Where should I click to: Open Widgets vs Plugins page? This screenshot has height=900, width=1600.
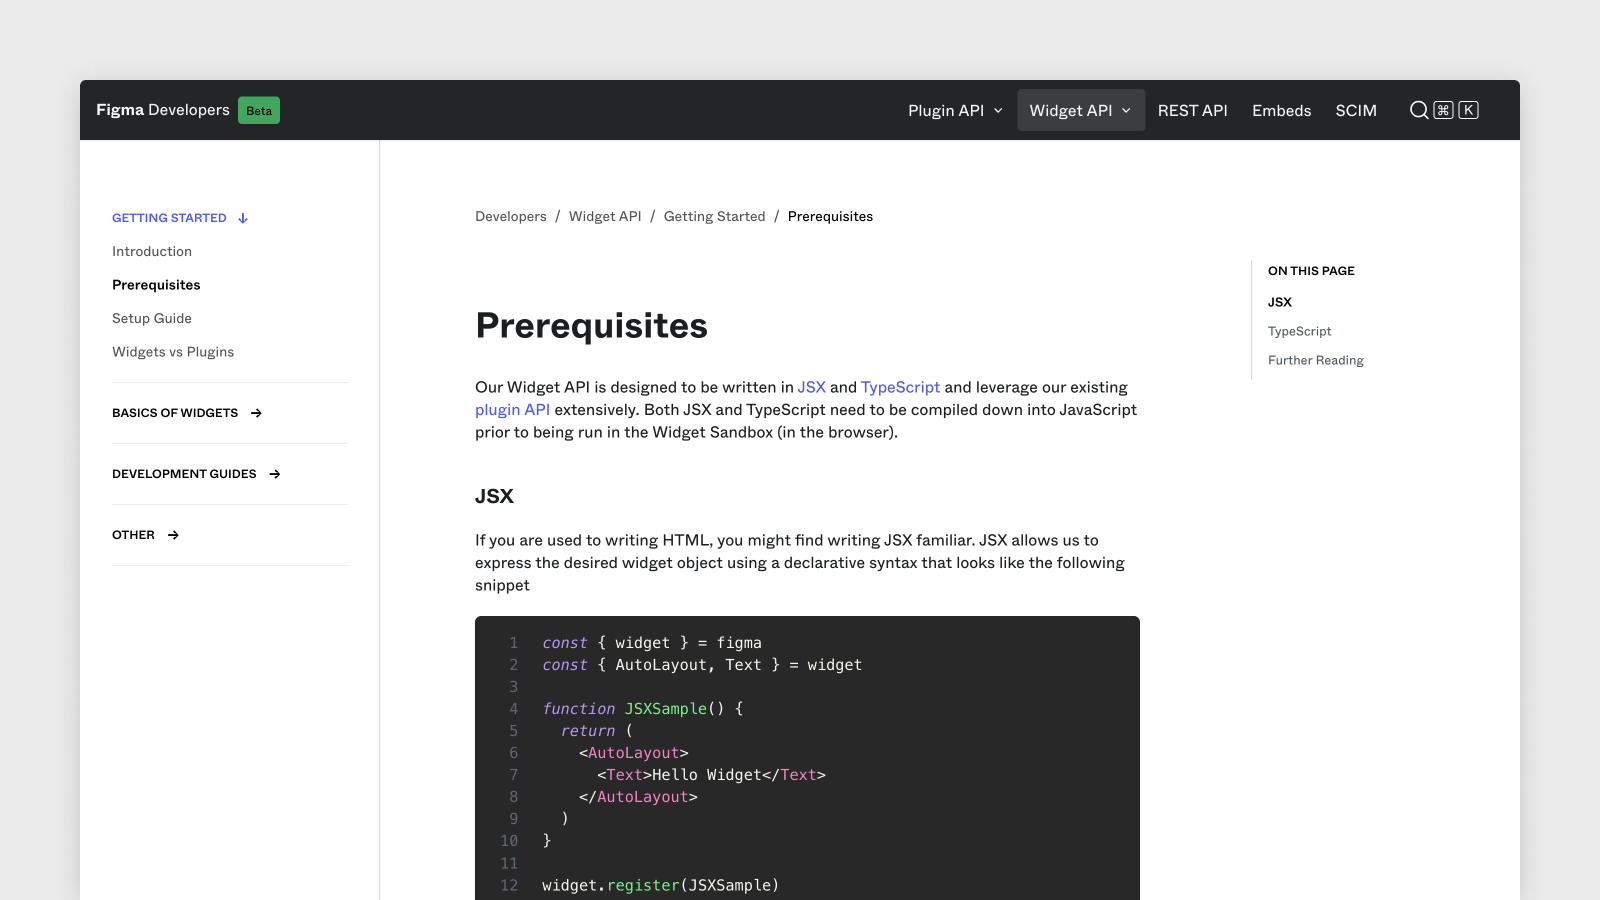coord(173,351)
